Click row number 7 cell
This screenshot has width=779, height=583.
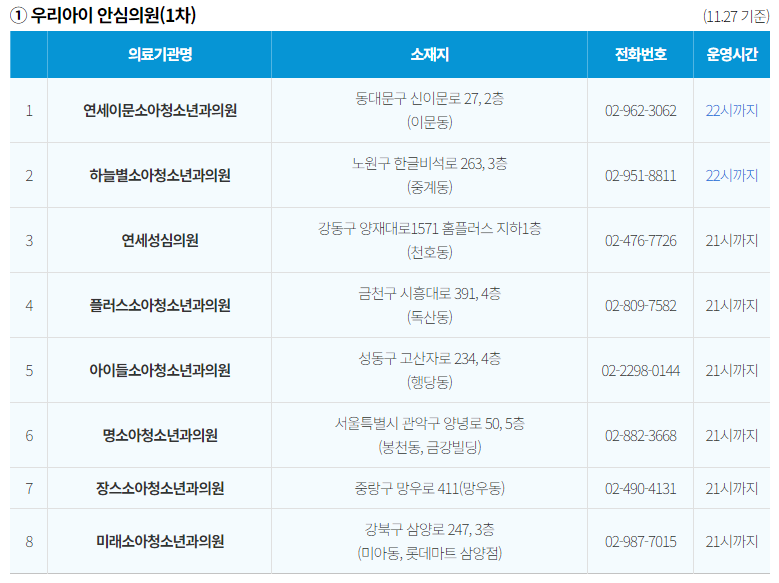click(29, 488)
